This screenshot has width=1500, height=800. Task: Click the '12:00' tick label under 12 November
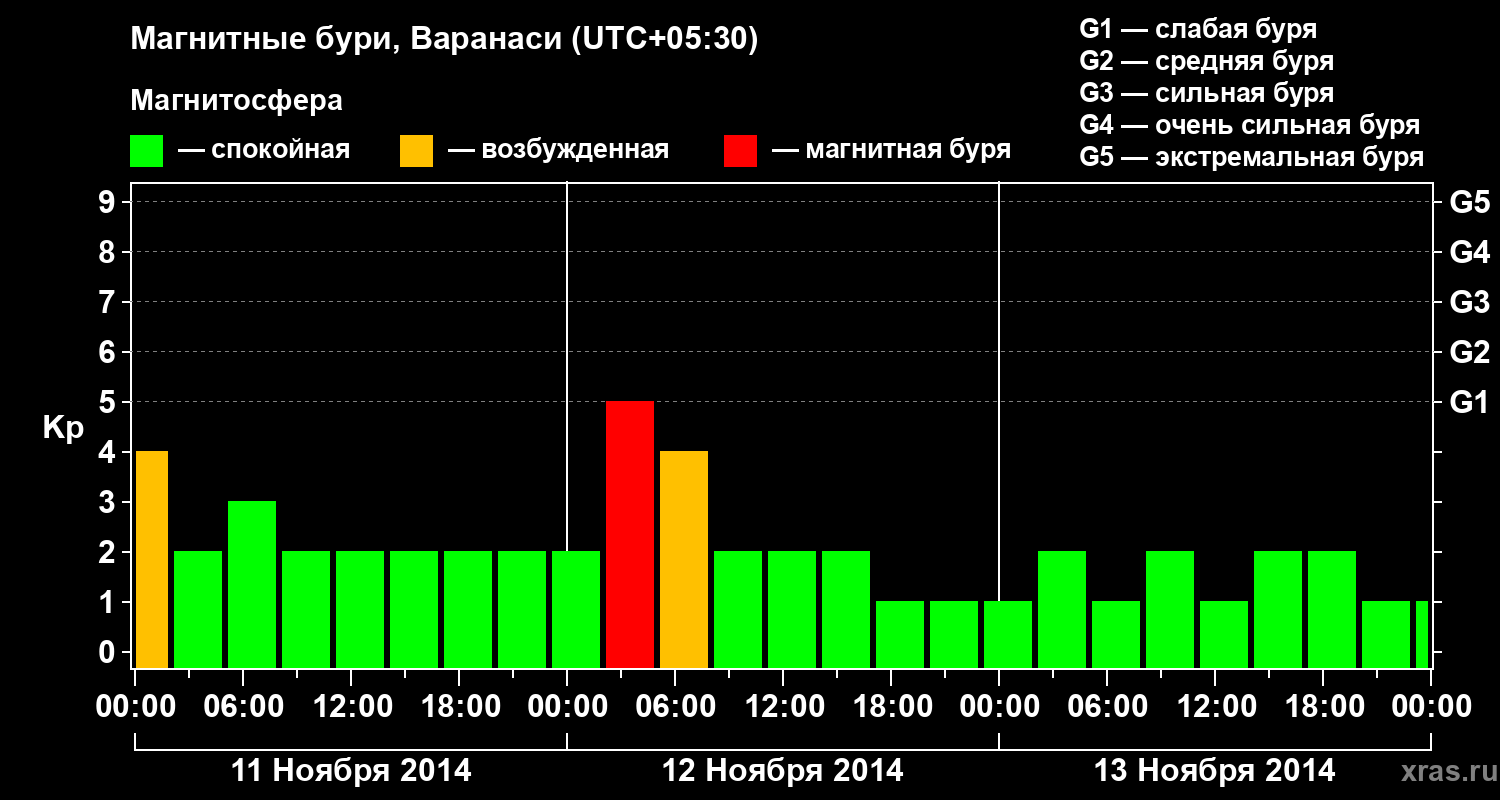(x=783, y=707)
